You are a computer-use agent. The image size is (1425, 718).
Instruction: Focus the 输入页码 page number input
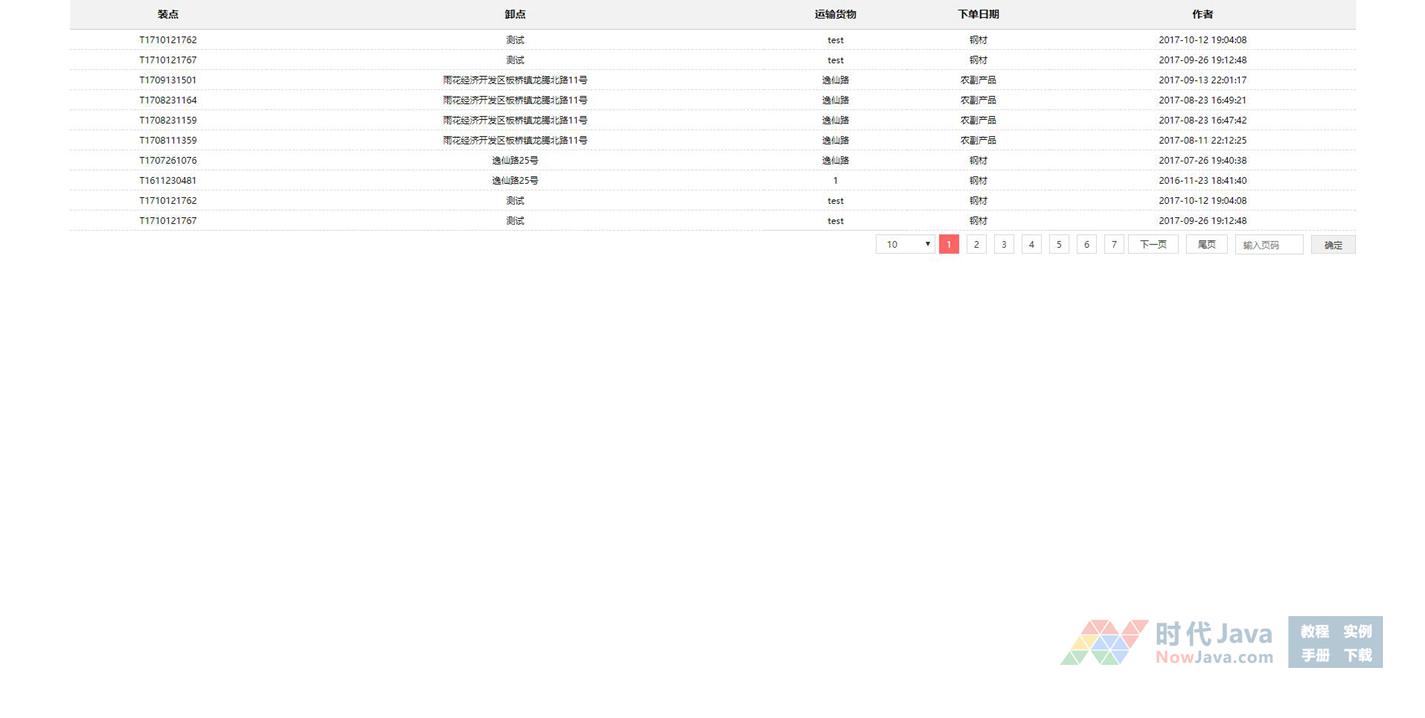point(1269,245)
